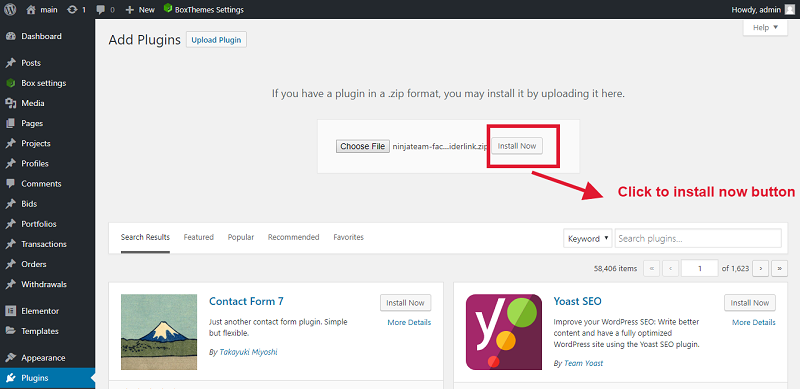Image resolution: width=800 pixels, height=389 pixels.
Task: Open the Contact Form 7 title link
Action: coord(246,301)
